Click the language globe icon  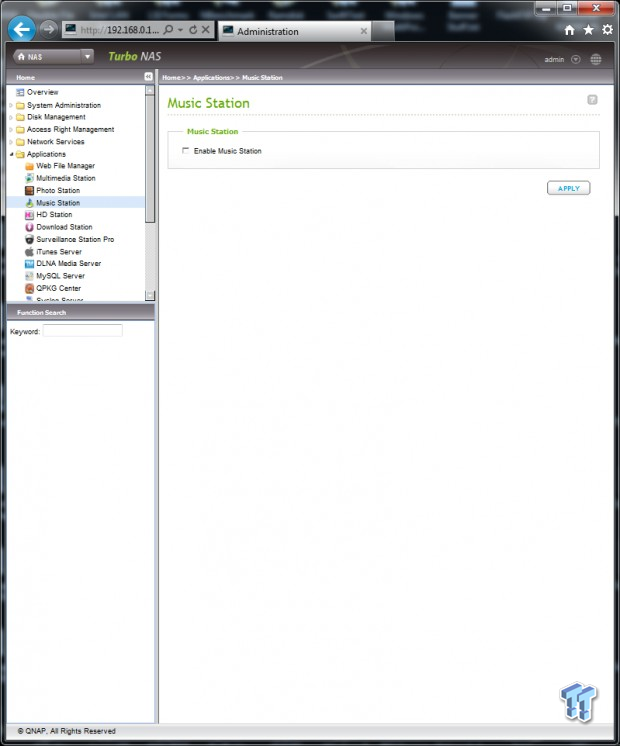pyautogui.click(x=596, y=59)
